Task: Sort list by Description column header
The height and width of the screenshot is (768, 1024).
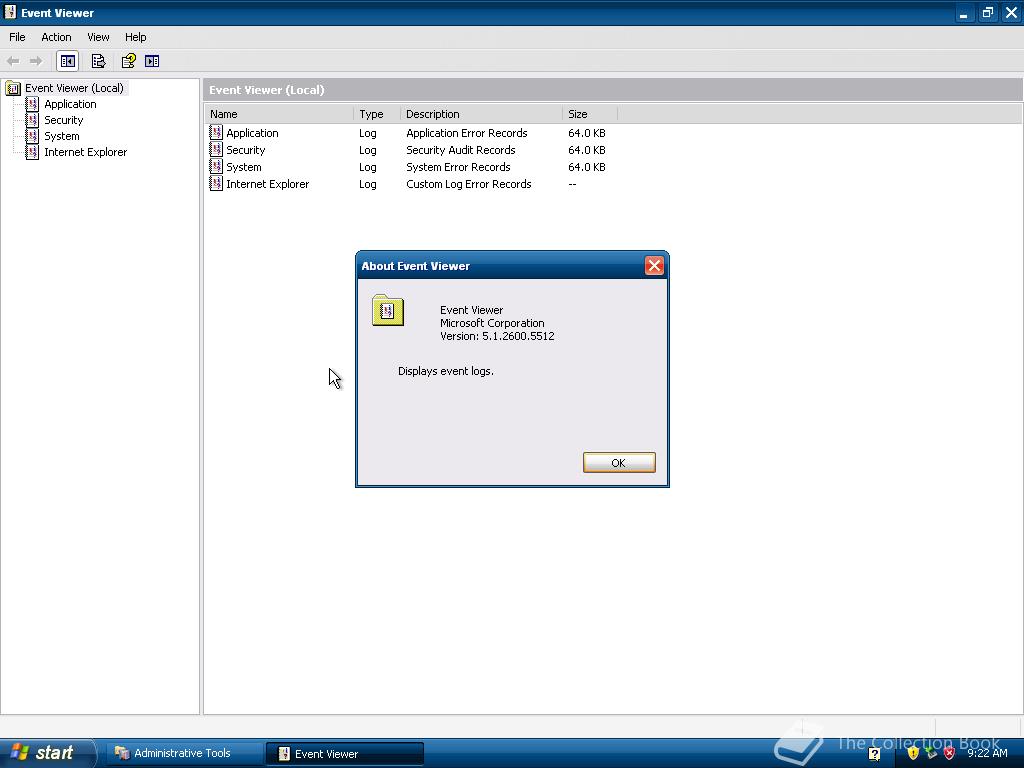Action: (481, 114)
